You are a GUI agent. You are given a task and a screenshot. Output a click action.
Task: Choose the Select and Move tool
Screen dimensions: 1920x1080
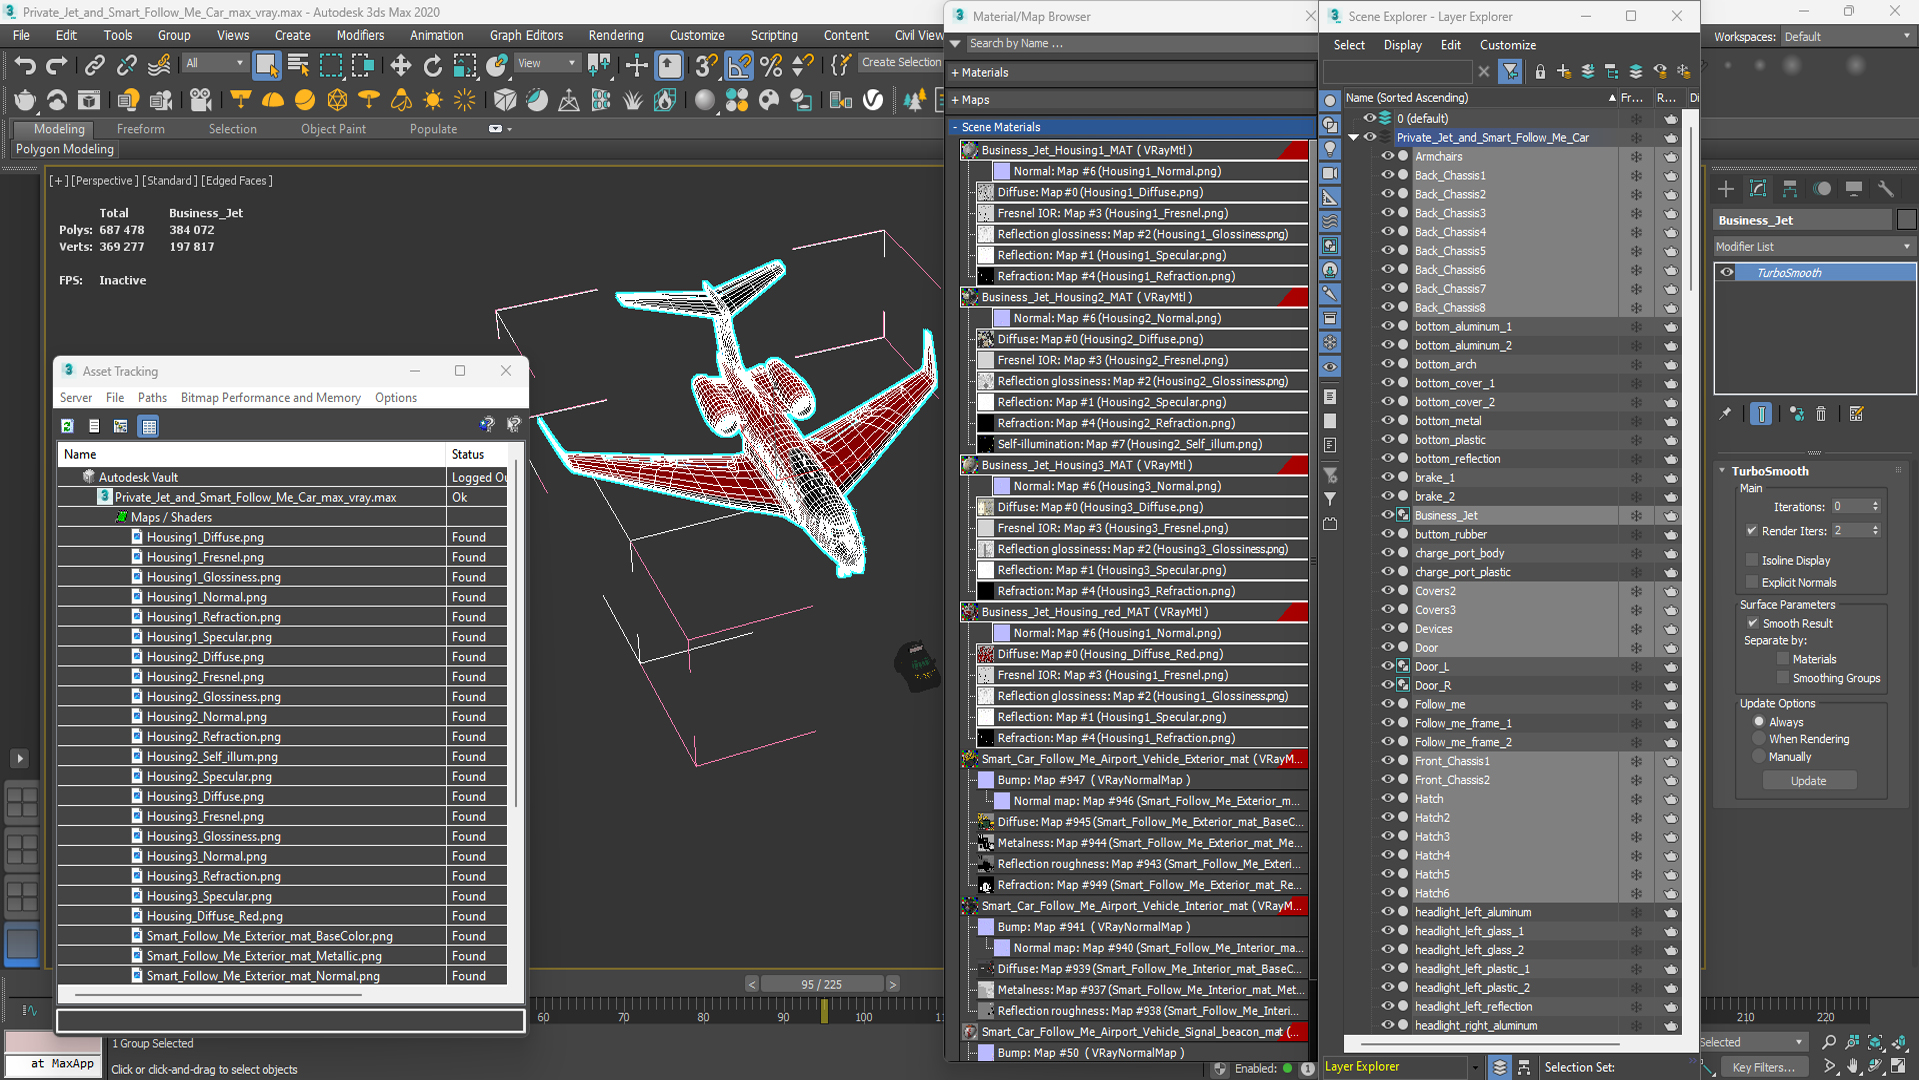tap(400, 66)
